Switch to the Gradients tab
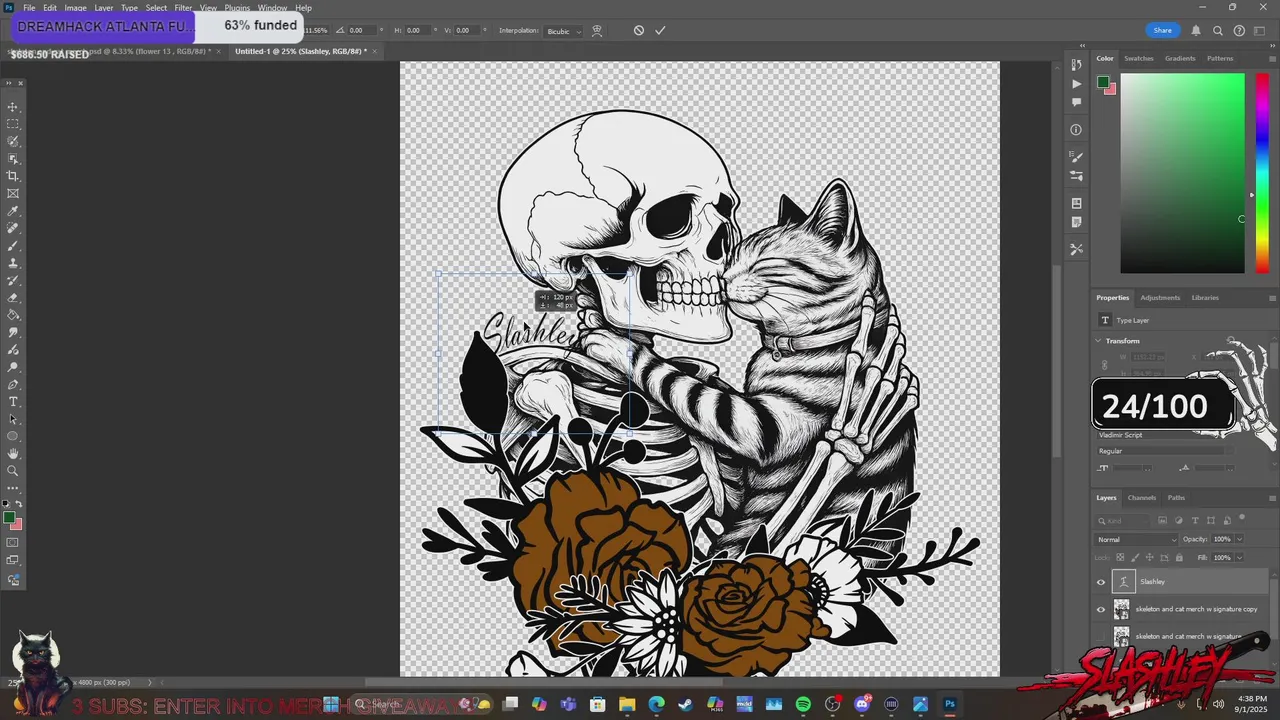 [x=1180, y=58]
